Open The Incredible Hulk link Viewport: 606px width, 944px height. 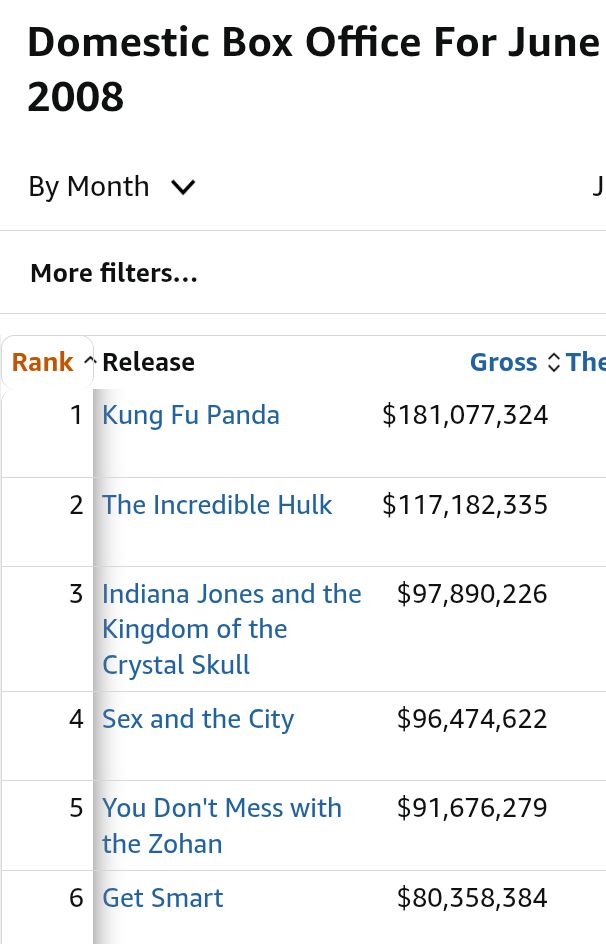pyautogui.click(x=217, y=505)
